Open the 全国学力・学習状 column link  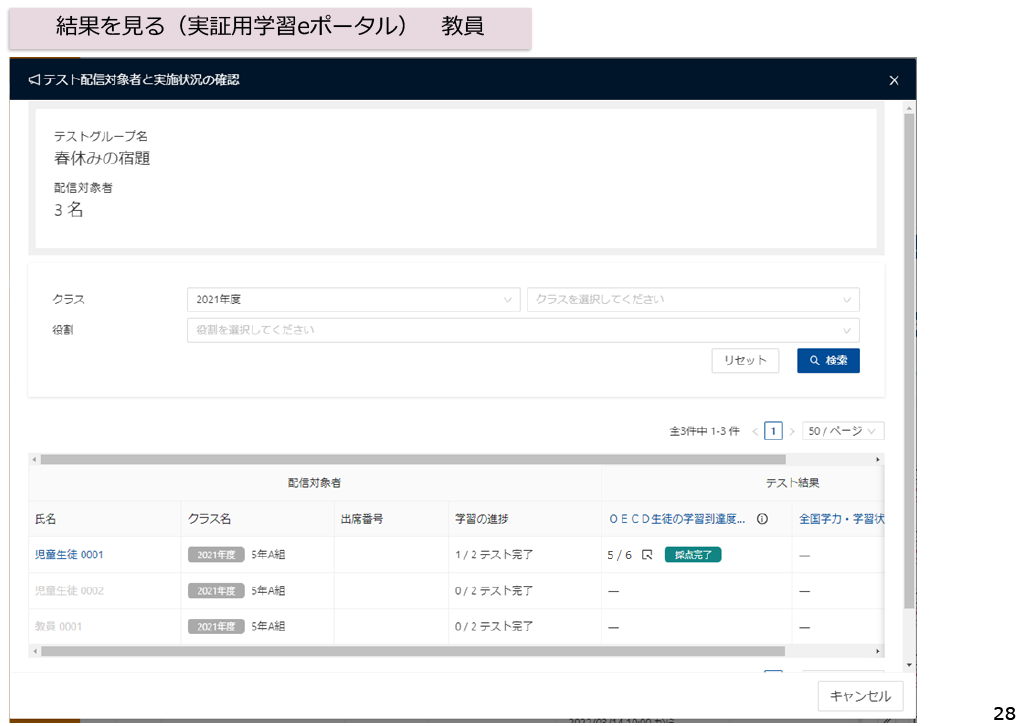(842, 519)
